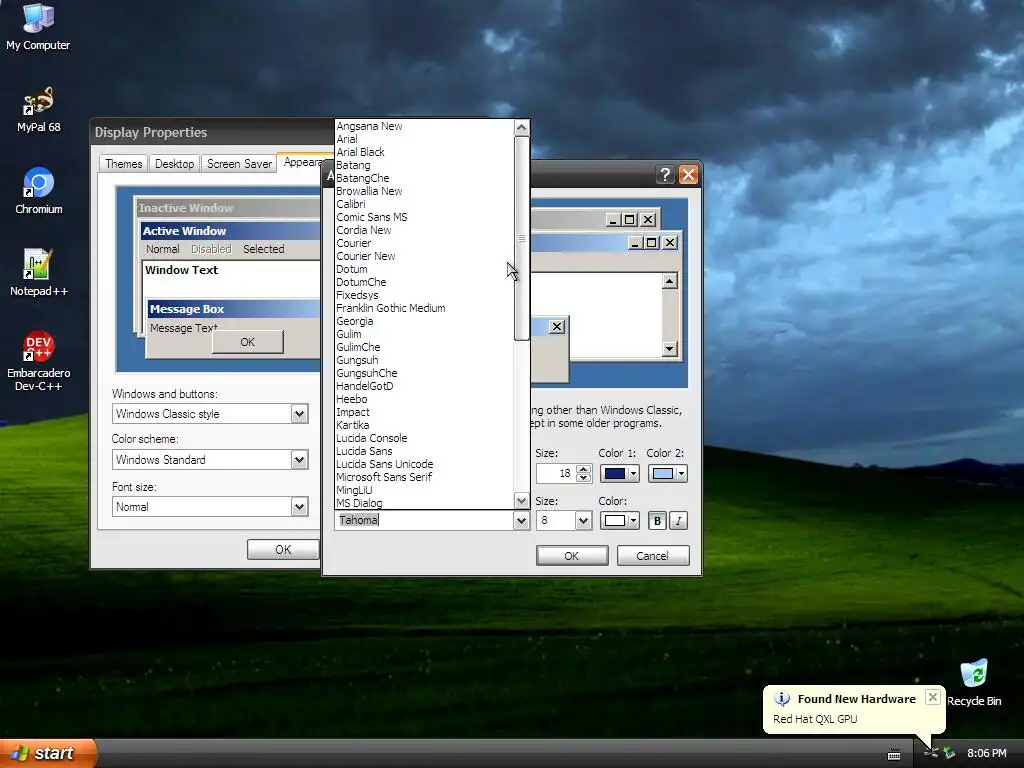Collapse the Tahoma font dropdown arrow

[521, 520]
